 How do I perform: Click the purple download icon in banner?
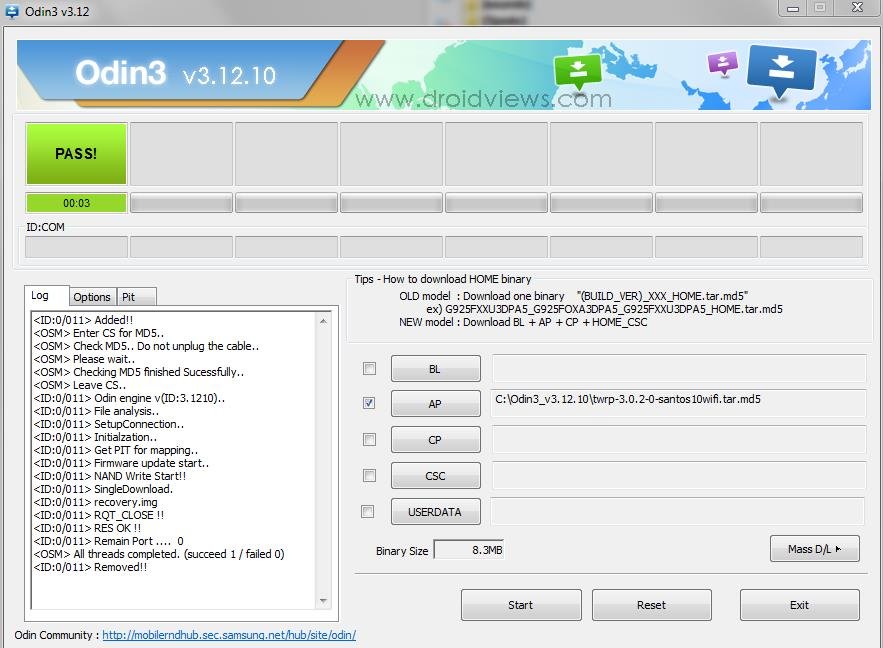coord(723,64)
